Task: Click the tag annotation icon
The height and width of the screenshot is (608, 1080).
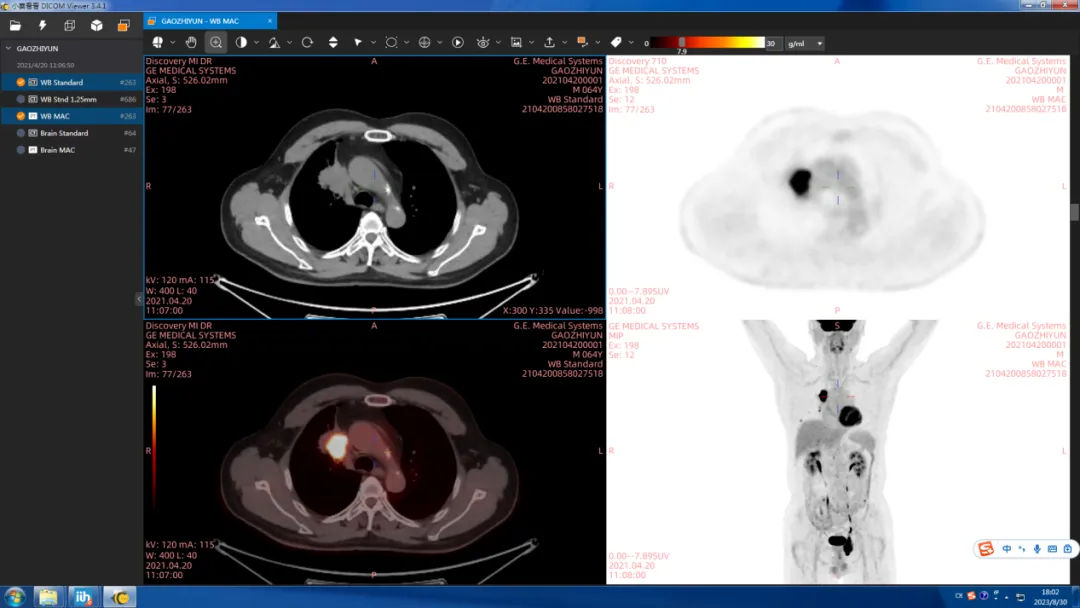Action: 616,43
